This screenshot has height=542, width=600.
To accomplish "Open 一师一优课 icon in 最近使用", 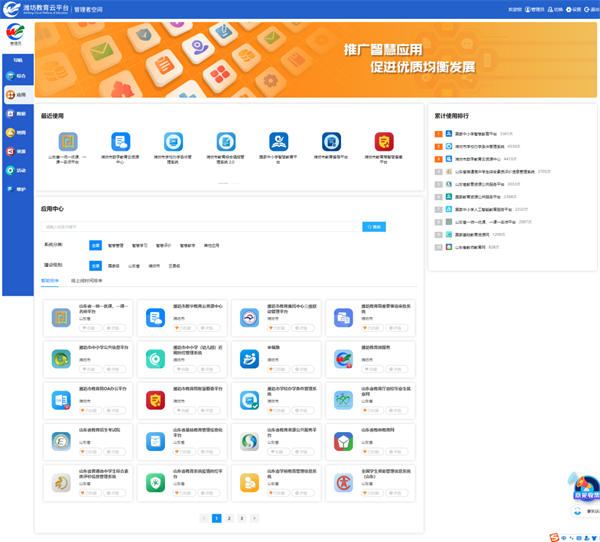I will (x=68, y=142).
